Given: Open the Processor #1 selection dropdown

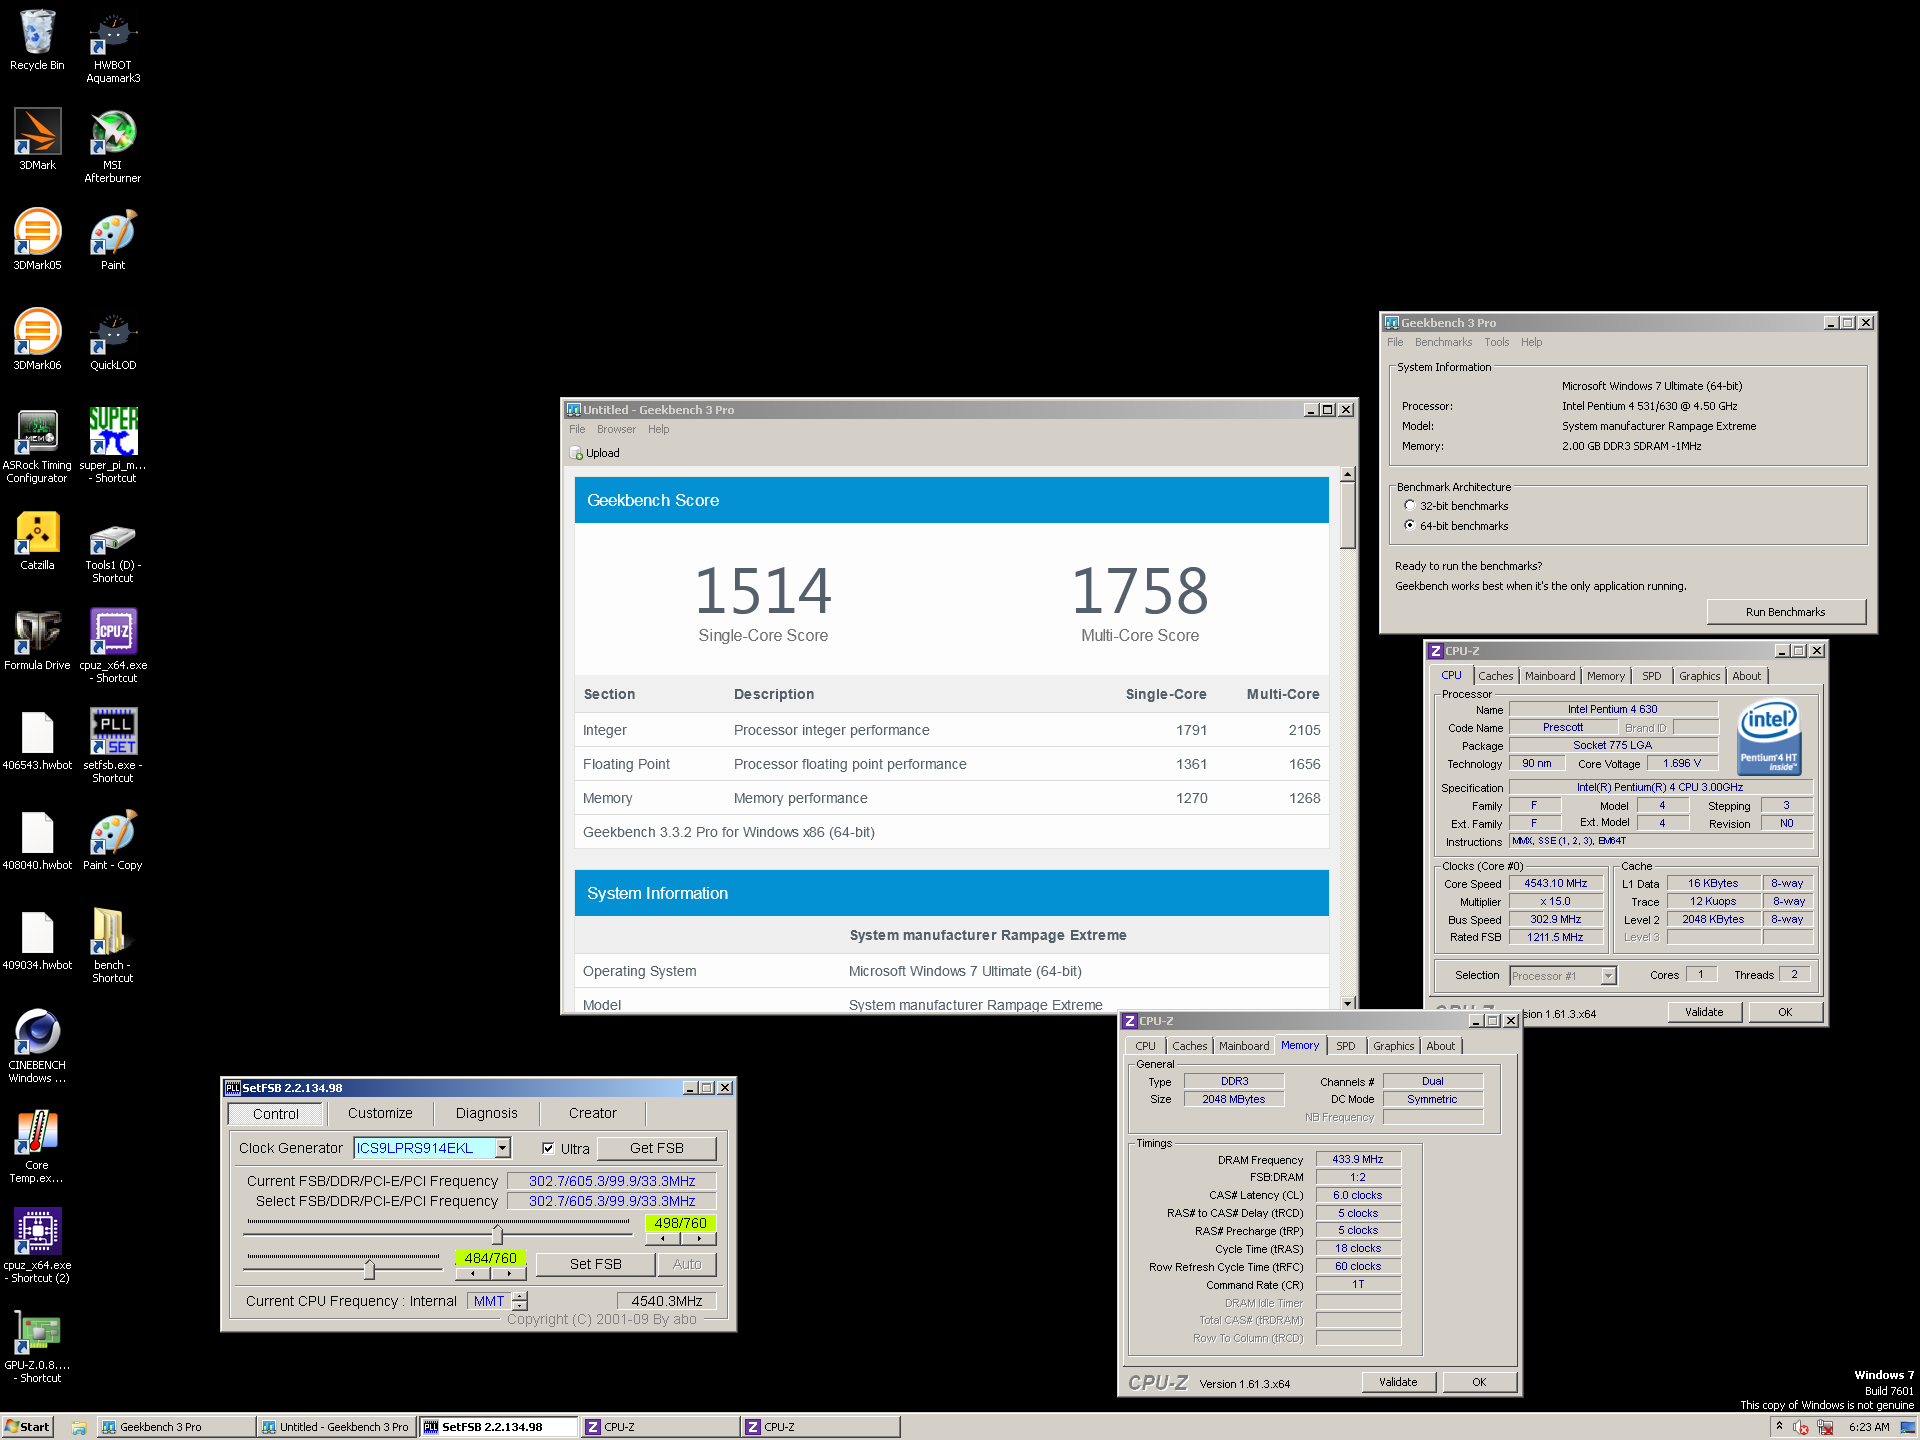Looking at the screenshot, I should point(1608,976).
